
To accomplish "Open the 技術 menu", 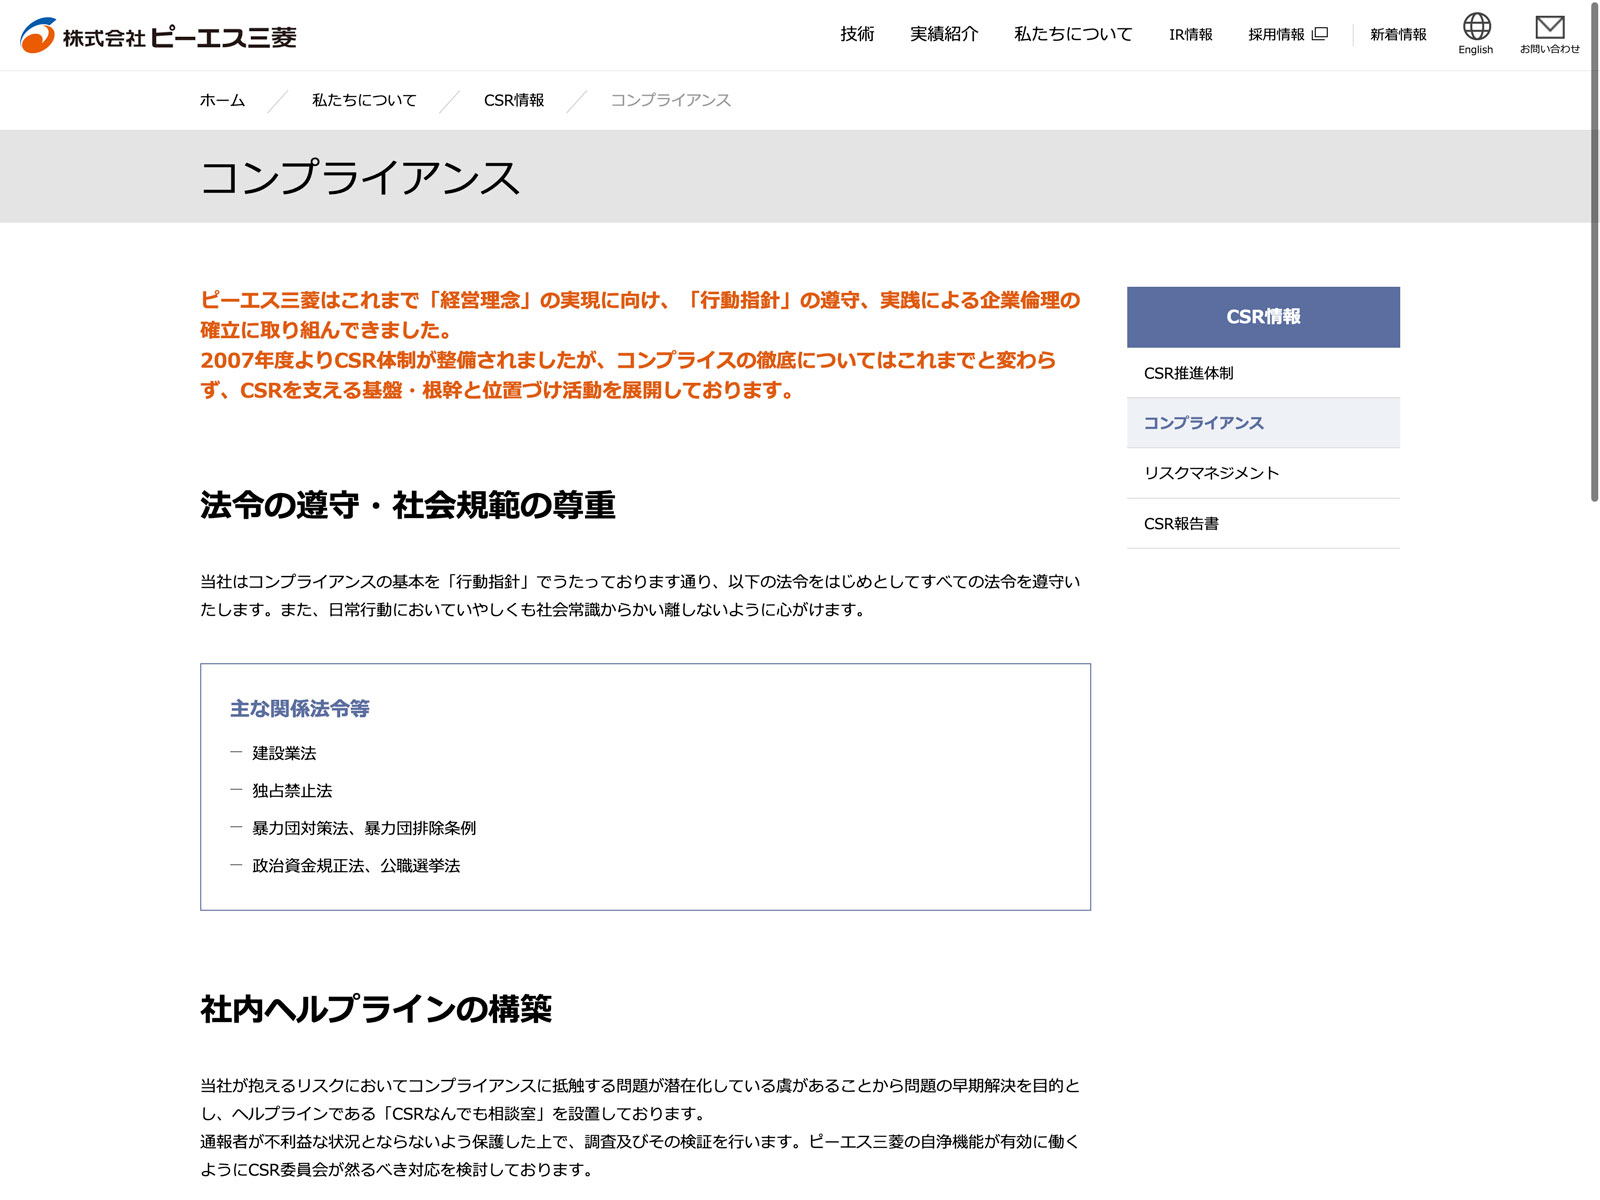I will point(857,34).
